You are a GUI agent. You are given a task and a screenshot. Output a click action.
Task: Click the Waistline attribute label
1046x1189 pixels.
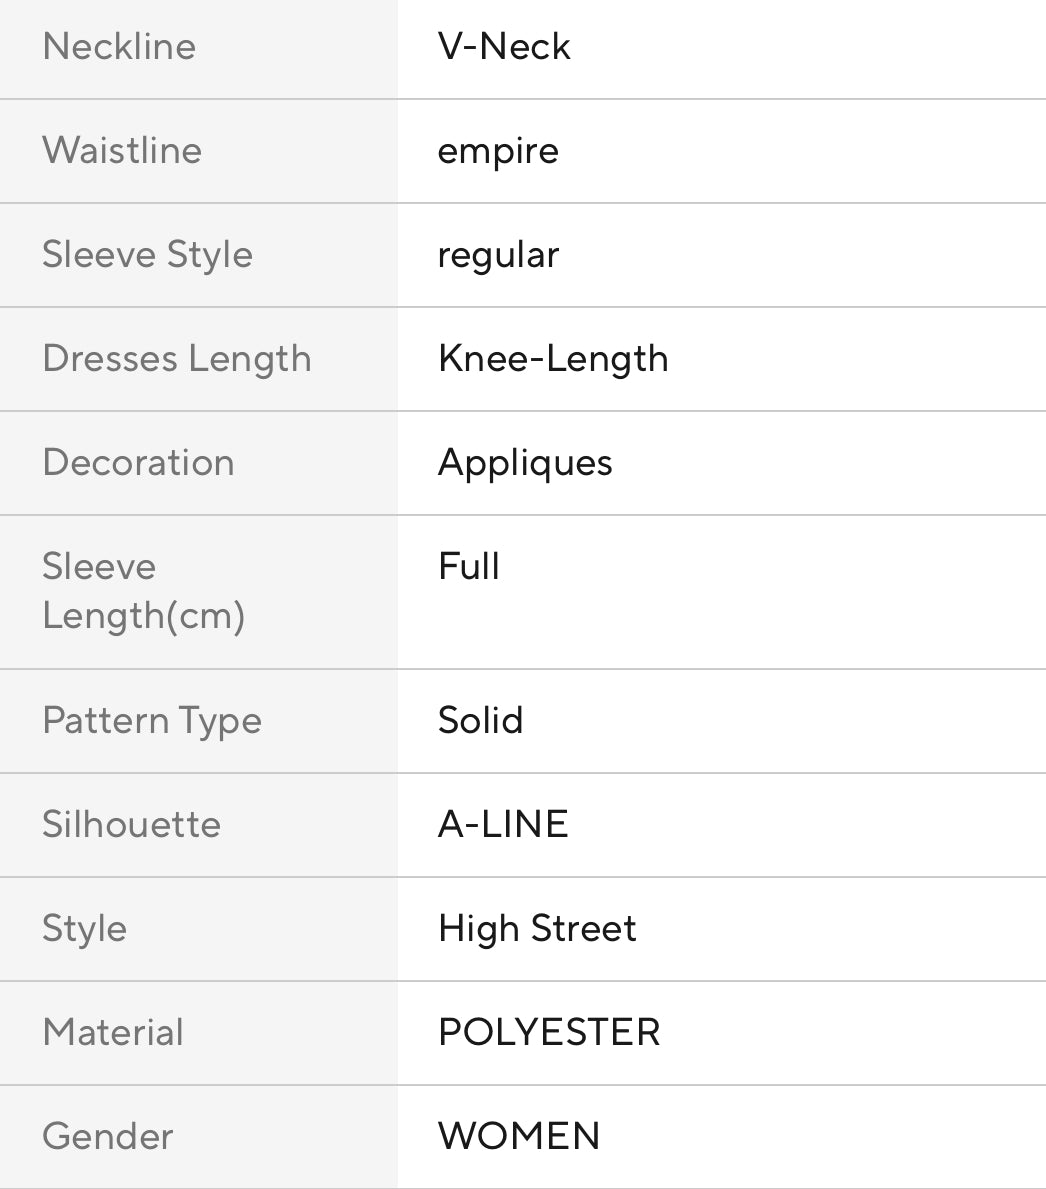click(x=122, y=151)
